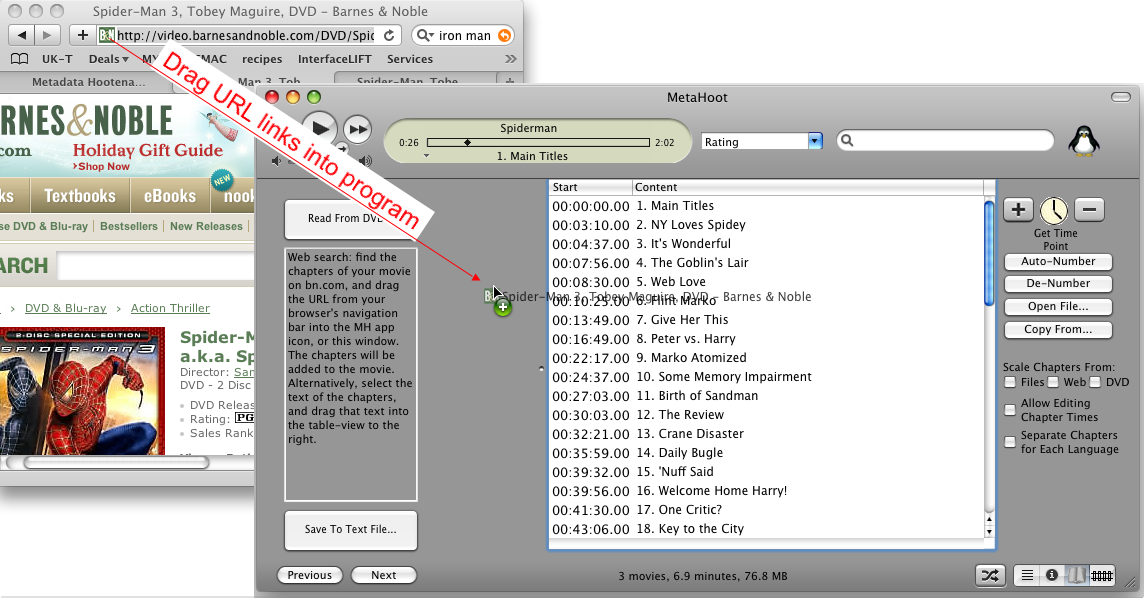Click the scroll up arrow of the chapter list
The image size is (1144, 599).
click(989, 519)
